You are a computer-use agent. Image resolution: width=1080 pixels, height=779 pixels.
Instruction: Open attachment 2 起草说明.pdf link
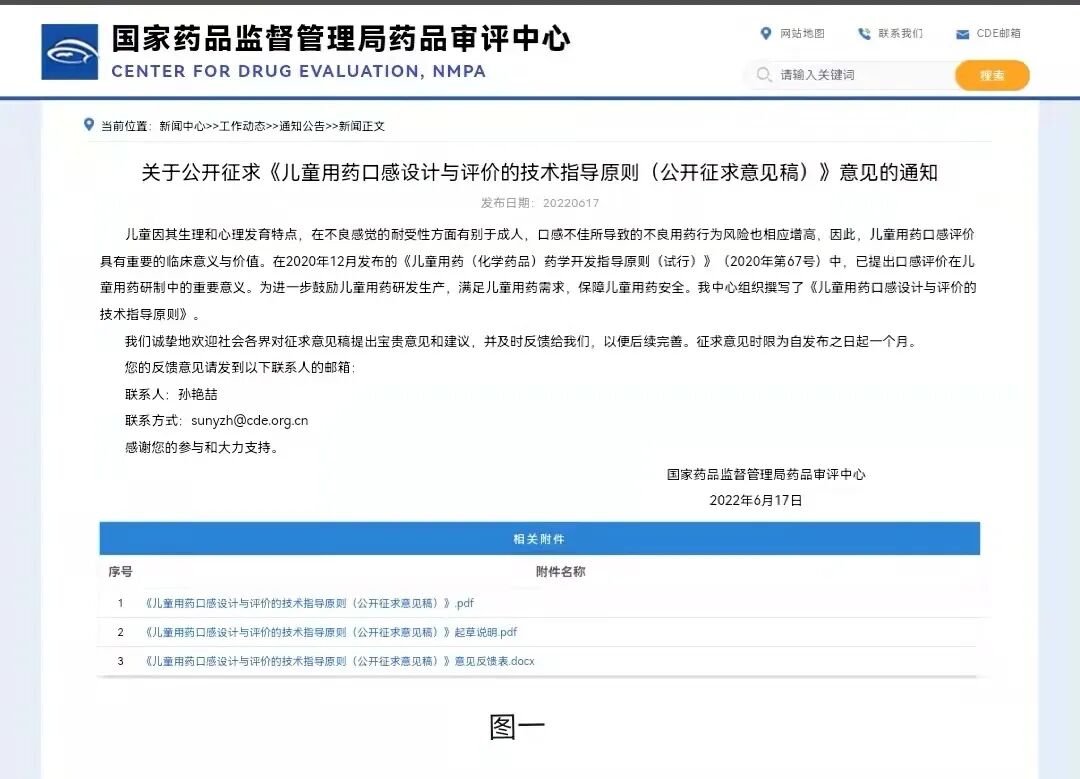tap(331, 632)
